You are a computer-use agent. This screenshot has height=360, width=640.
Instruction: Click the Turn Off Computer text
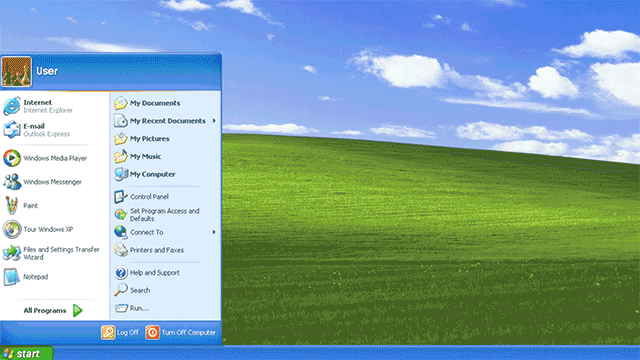coord(189,333)
